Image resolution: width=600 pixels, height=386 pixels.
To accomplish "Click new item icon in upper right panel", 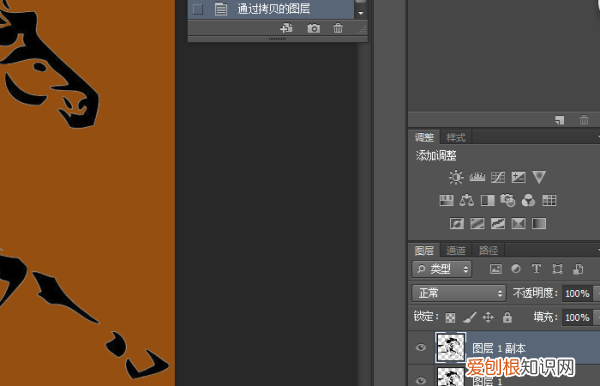I will pos(559,120).
